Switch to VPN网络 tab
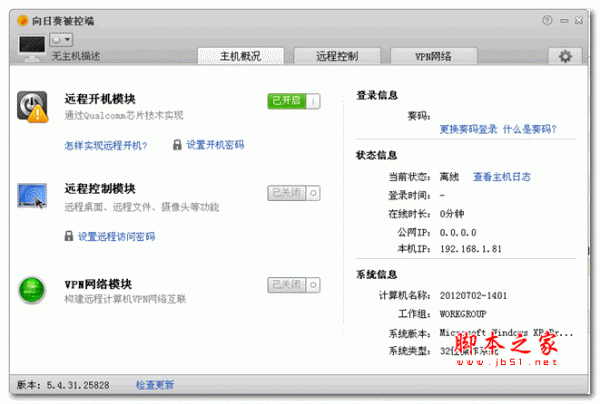 [x=434, y=56]
